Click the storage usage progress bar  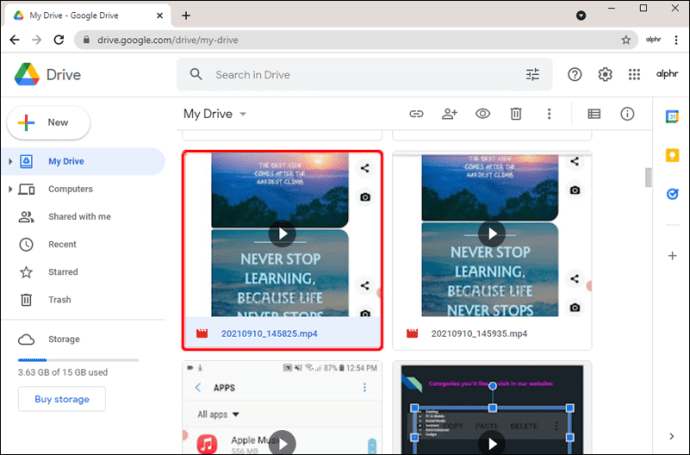click(78, 360)
